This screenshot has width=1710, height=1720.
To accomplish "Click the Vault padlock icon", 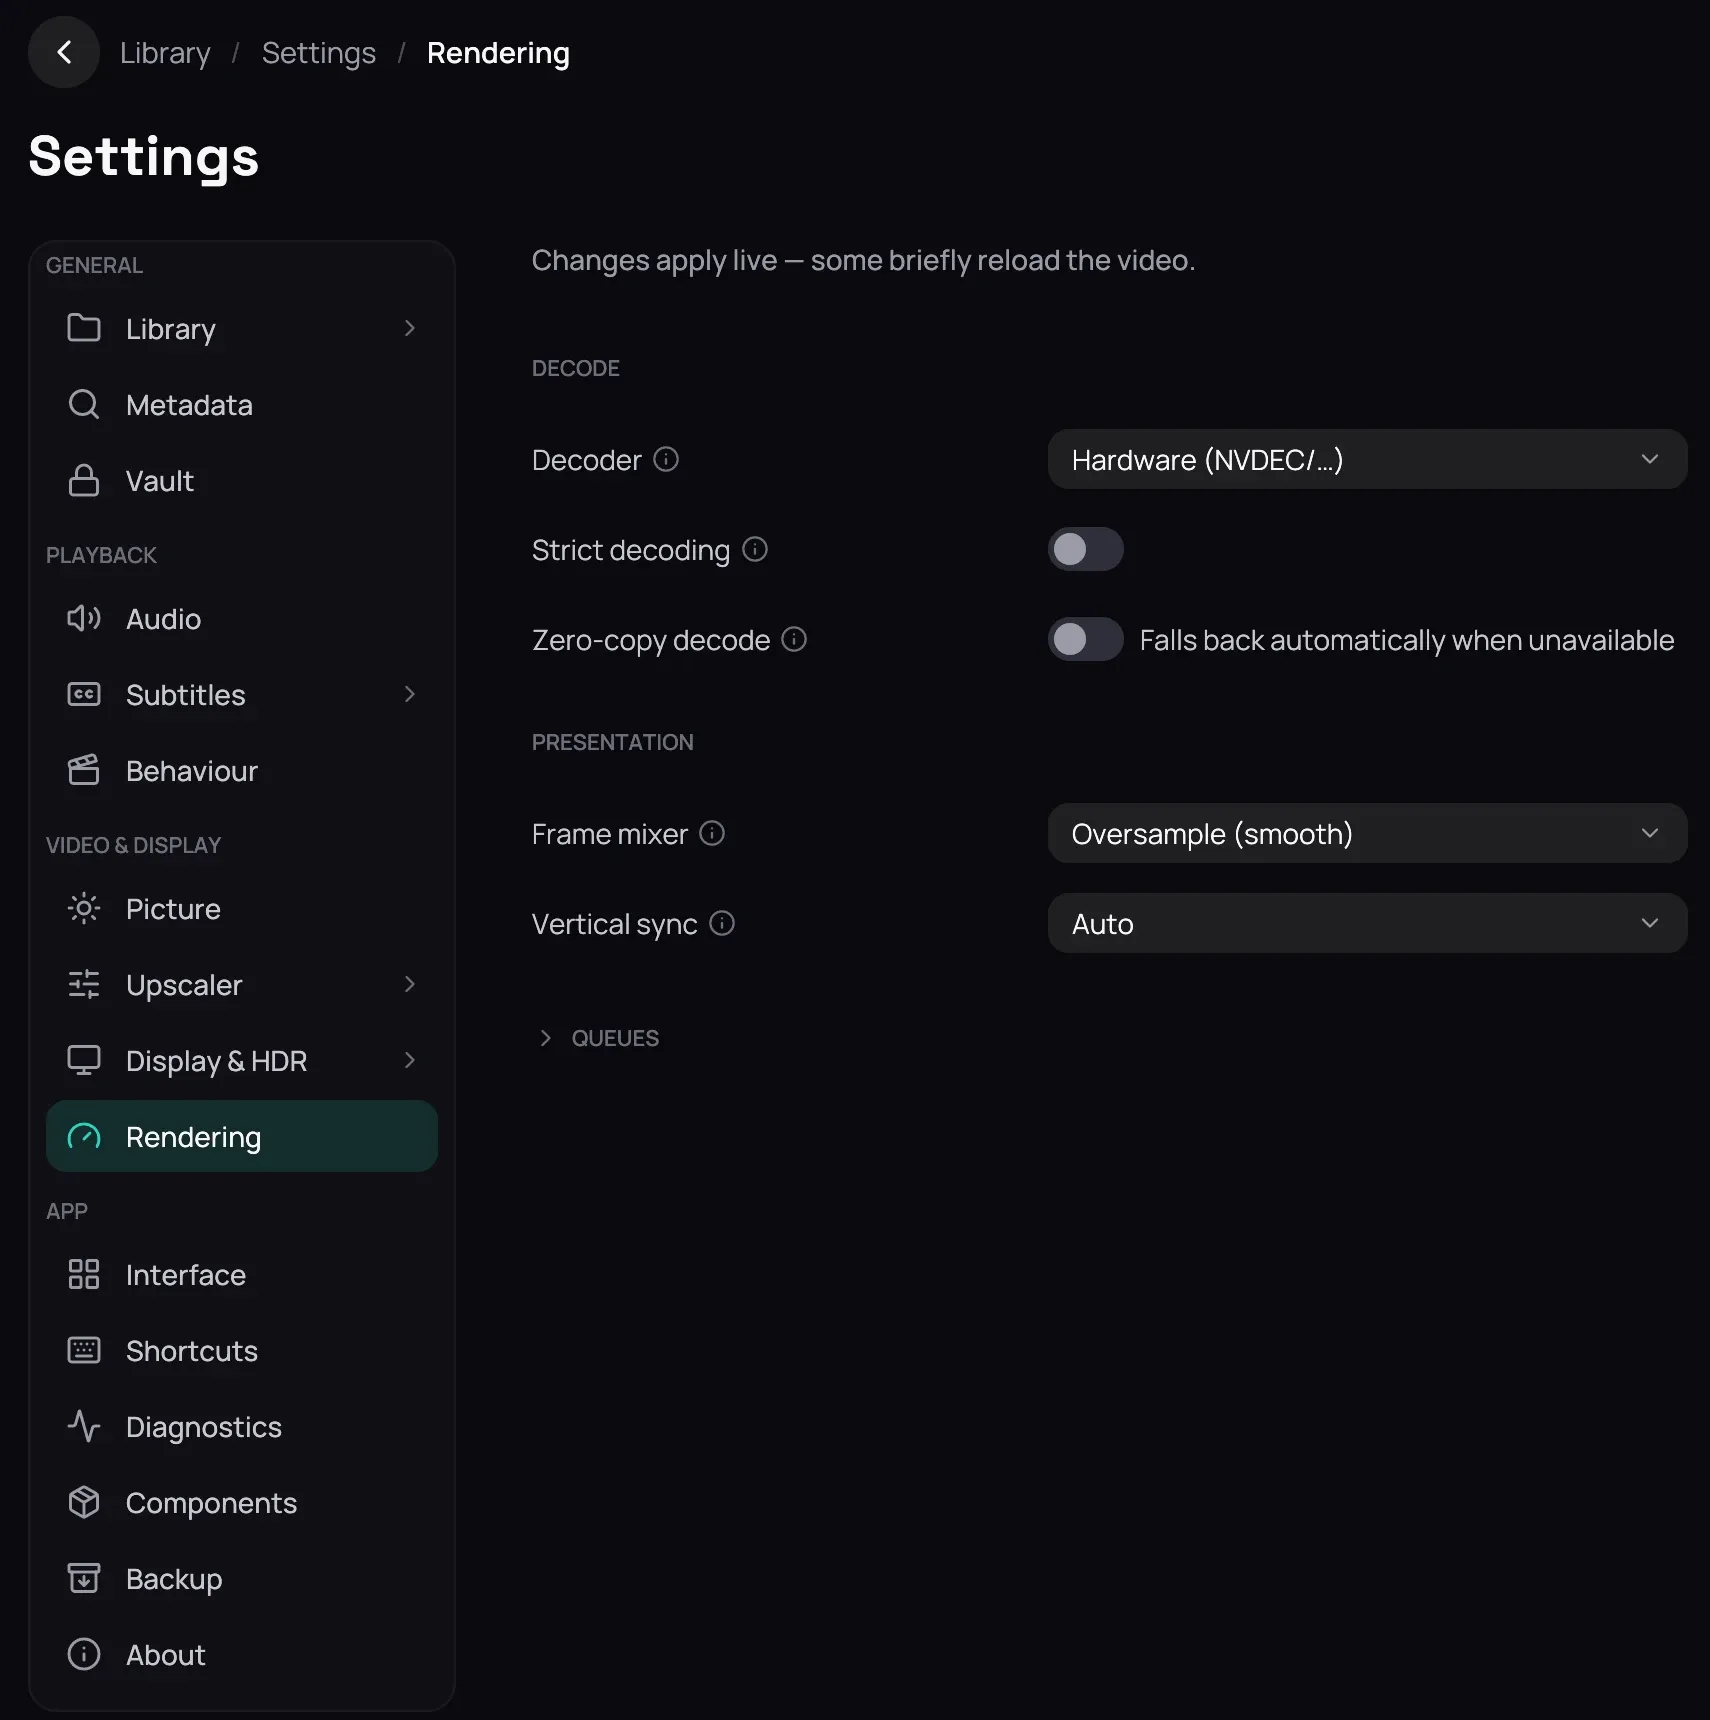I will [84, 480].
